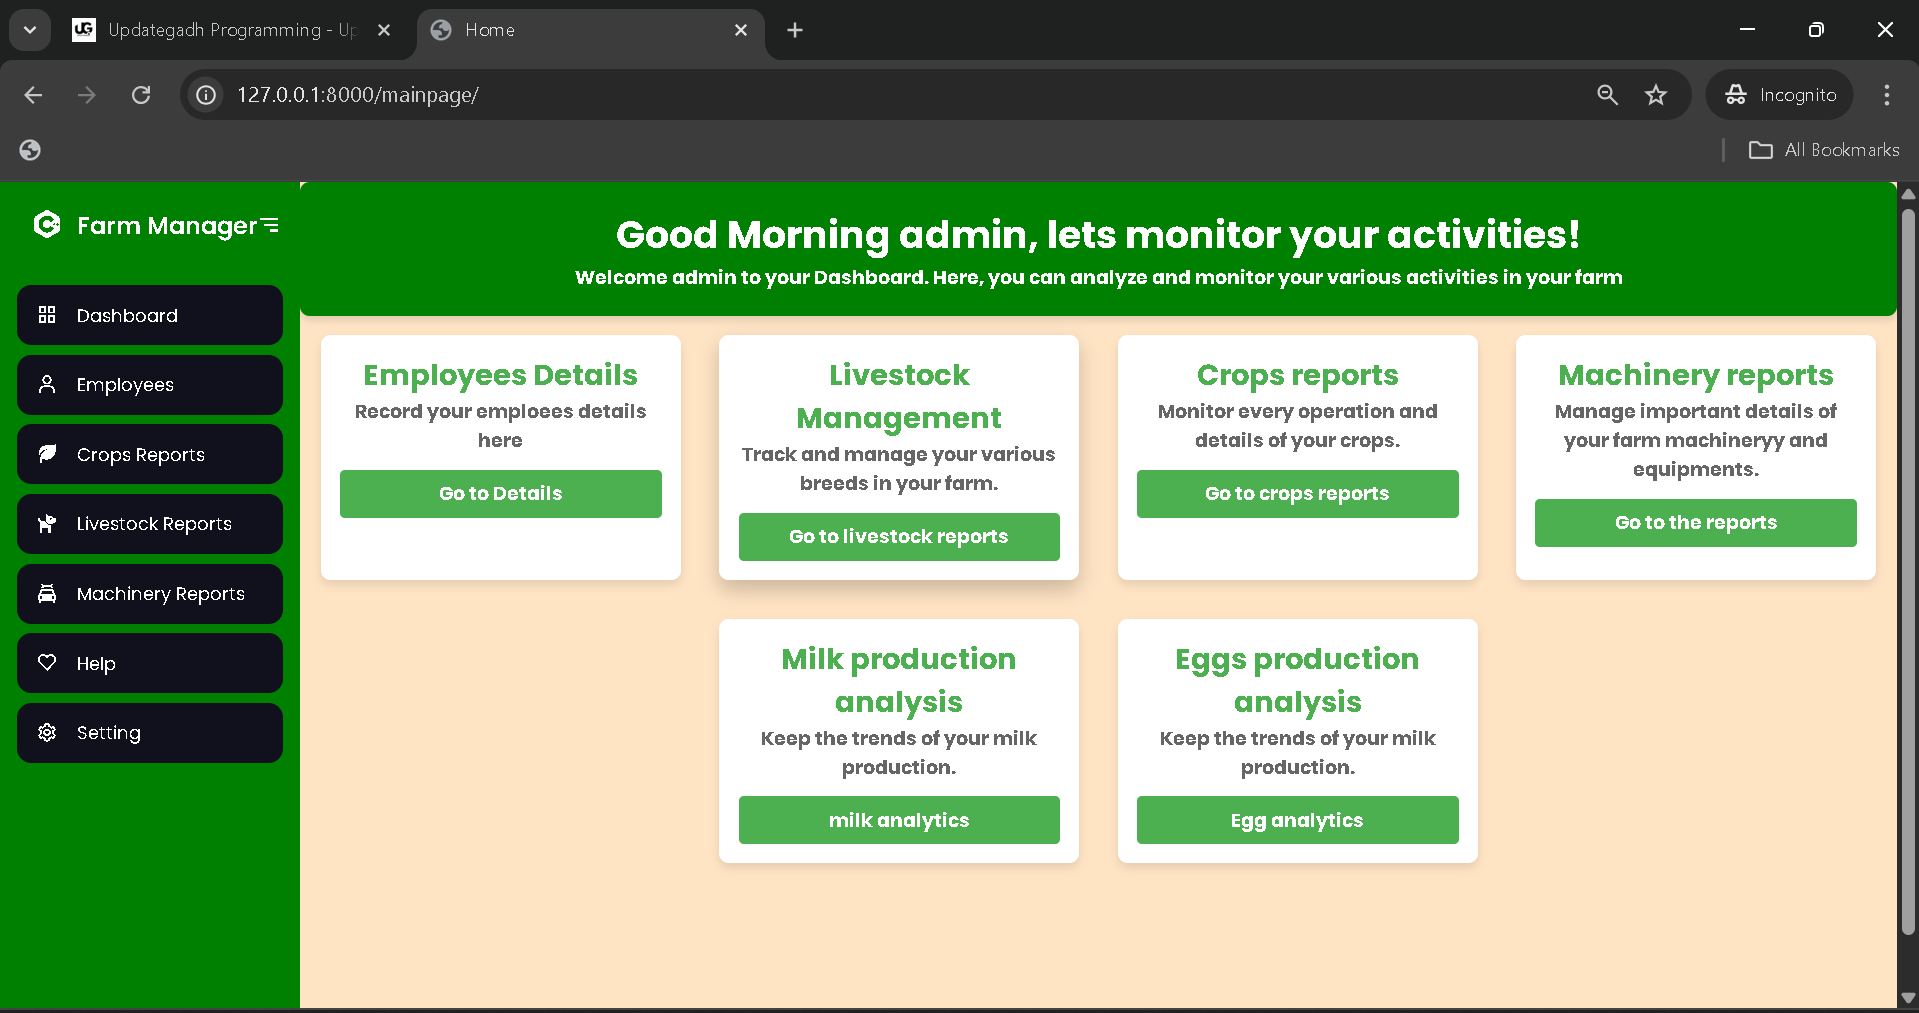
Task: Close the Home browser tab
Action: [741, 30]
